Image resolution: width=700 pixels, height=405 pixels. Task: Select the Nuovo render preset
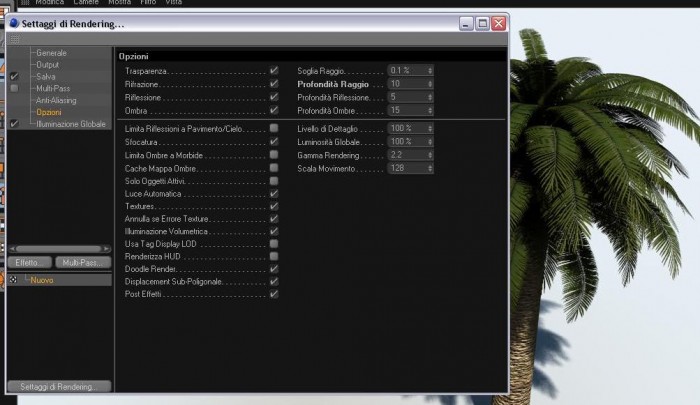point(42,280)
